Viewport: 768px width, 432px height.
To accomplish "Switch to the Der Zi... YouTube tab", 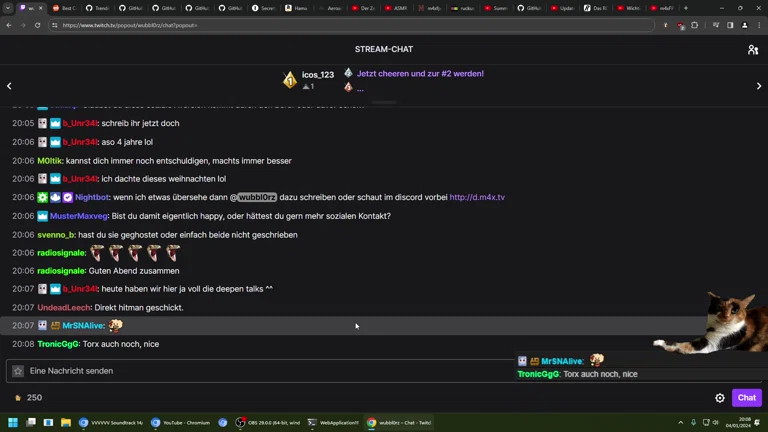I will (x=363, y=8).
